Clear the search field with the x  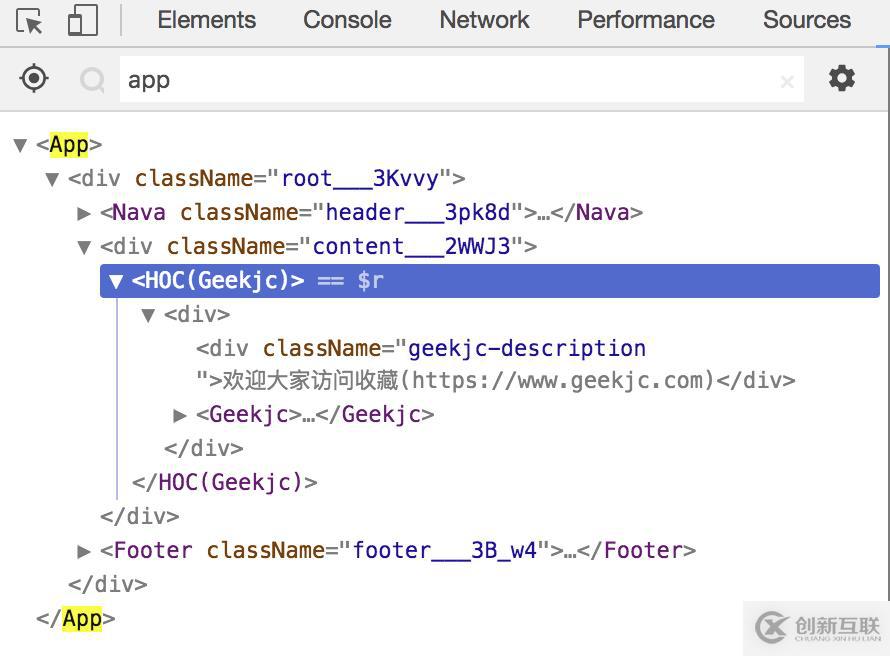[x=787, y=81]
